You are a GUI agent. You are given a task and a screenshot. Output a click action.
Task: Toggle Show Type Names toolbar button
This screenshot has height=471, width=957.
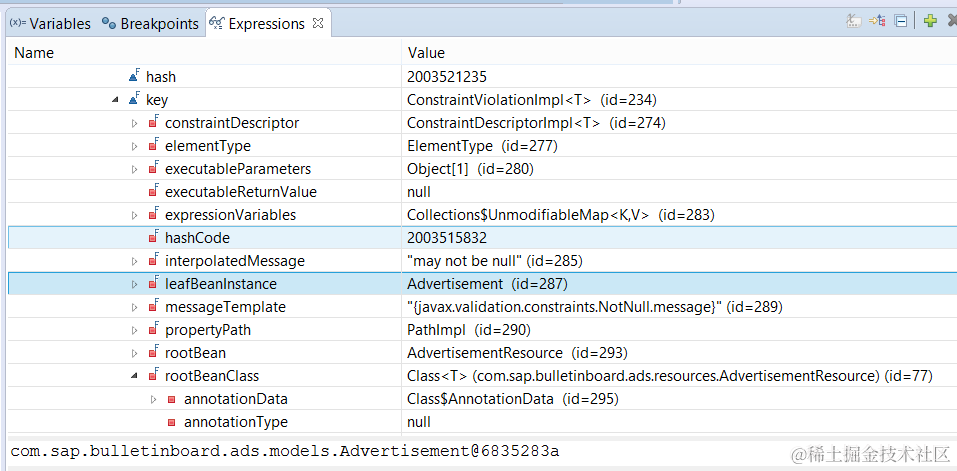pos(854,21)
